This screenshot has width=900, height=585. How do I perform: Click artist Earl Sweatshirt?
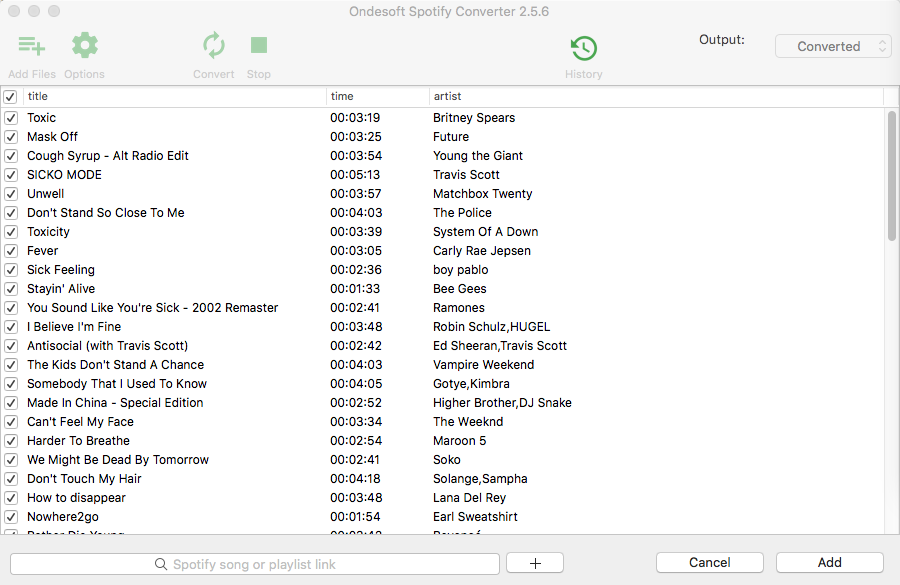click(475, 517)
